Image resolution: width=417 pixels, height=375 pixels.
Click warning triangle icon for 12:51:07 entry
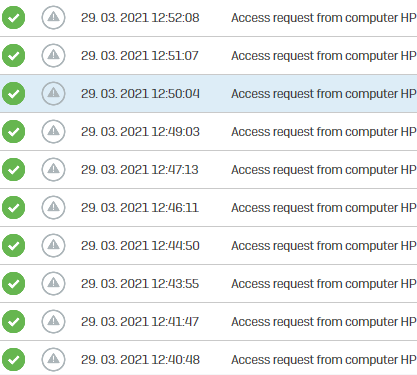click(53, 56)
